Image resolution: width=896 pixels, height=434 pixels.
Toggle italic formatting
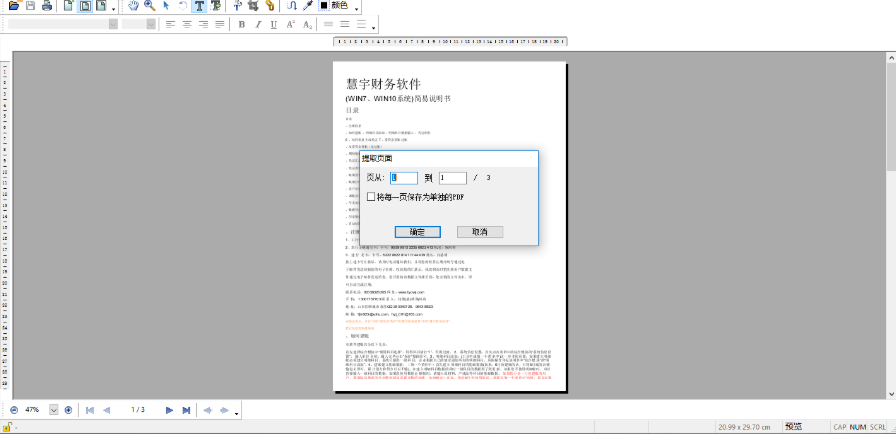pyautogui.click(x=258, y=24)
